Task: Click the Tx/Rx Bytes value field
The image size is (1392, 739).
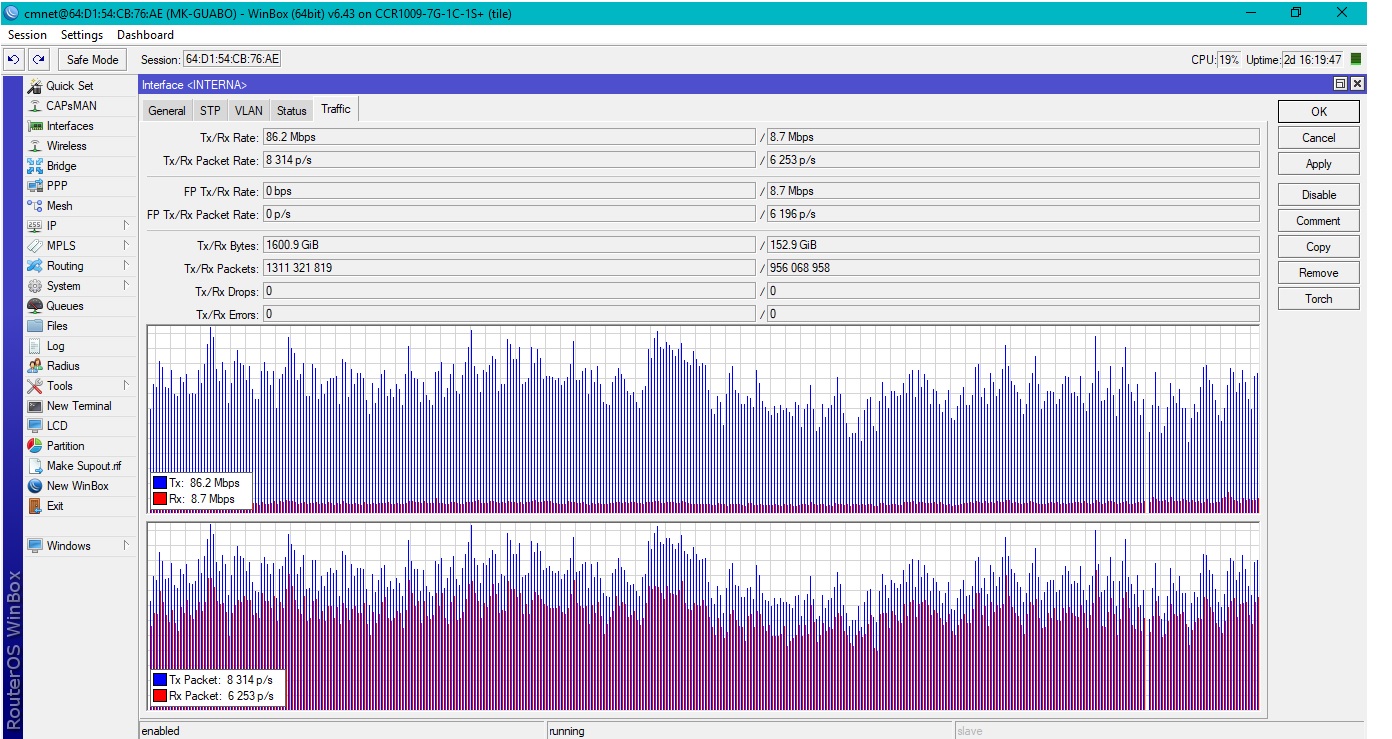Action: pos(508,245)
